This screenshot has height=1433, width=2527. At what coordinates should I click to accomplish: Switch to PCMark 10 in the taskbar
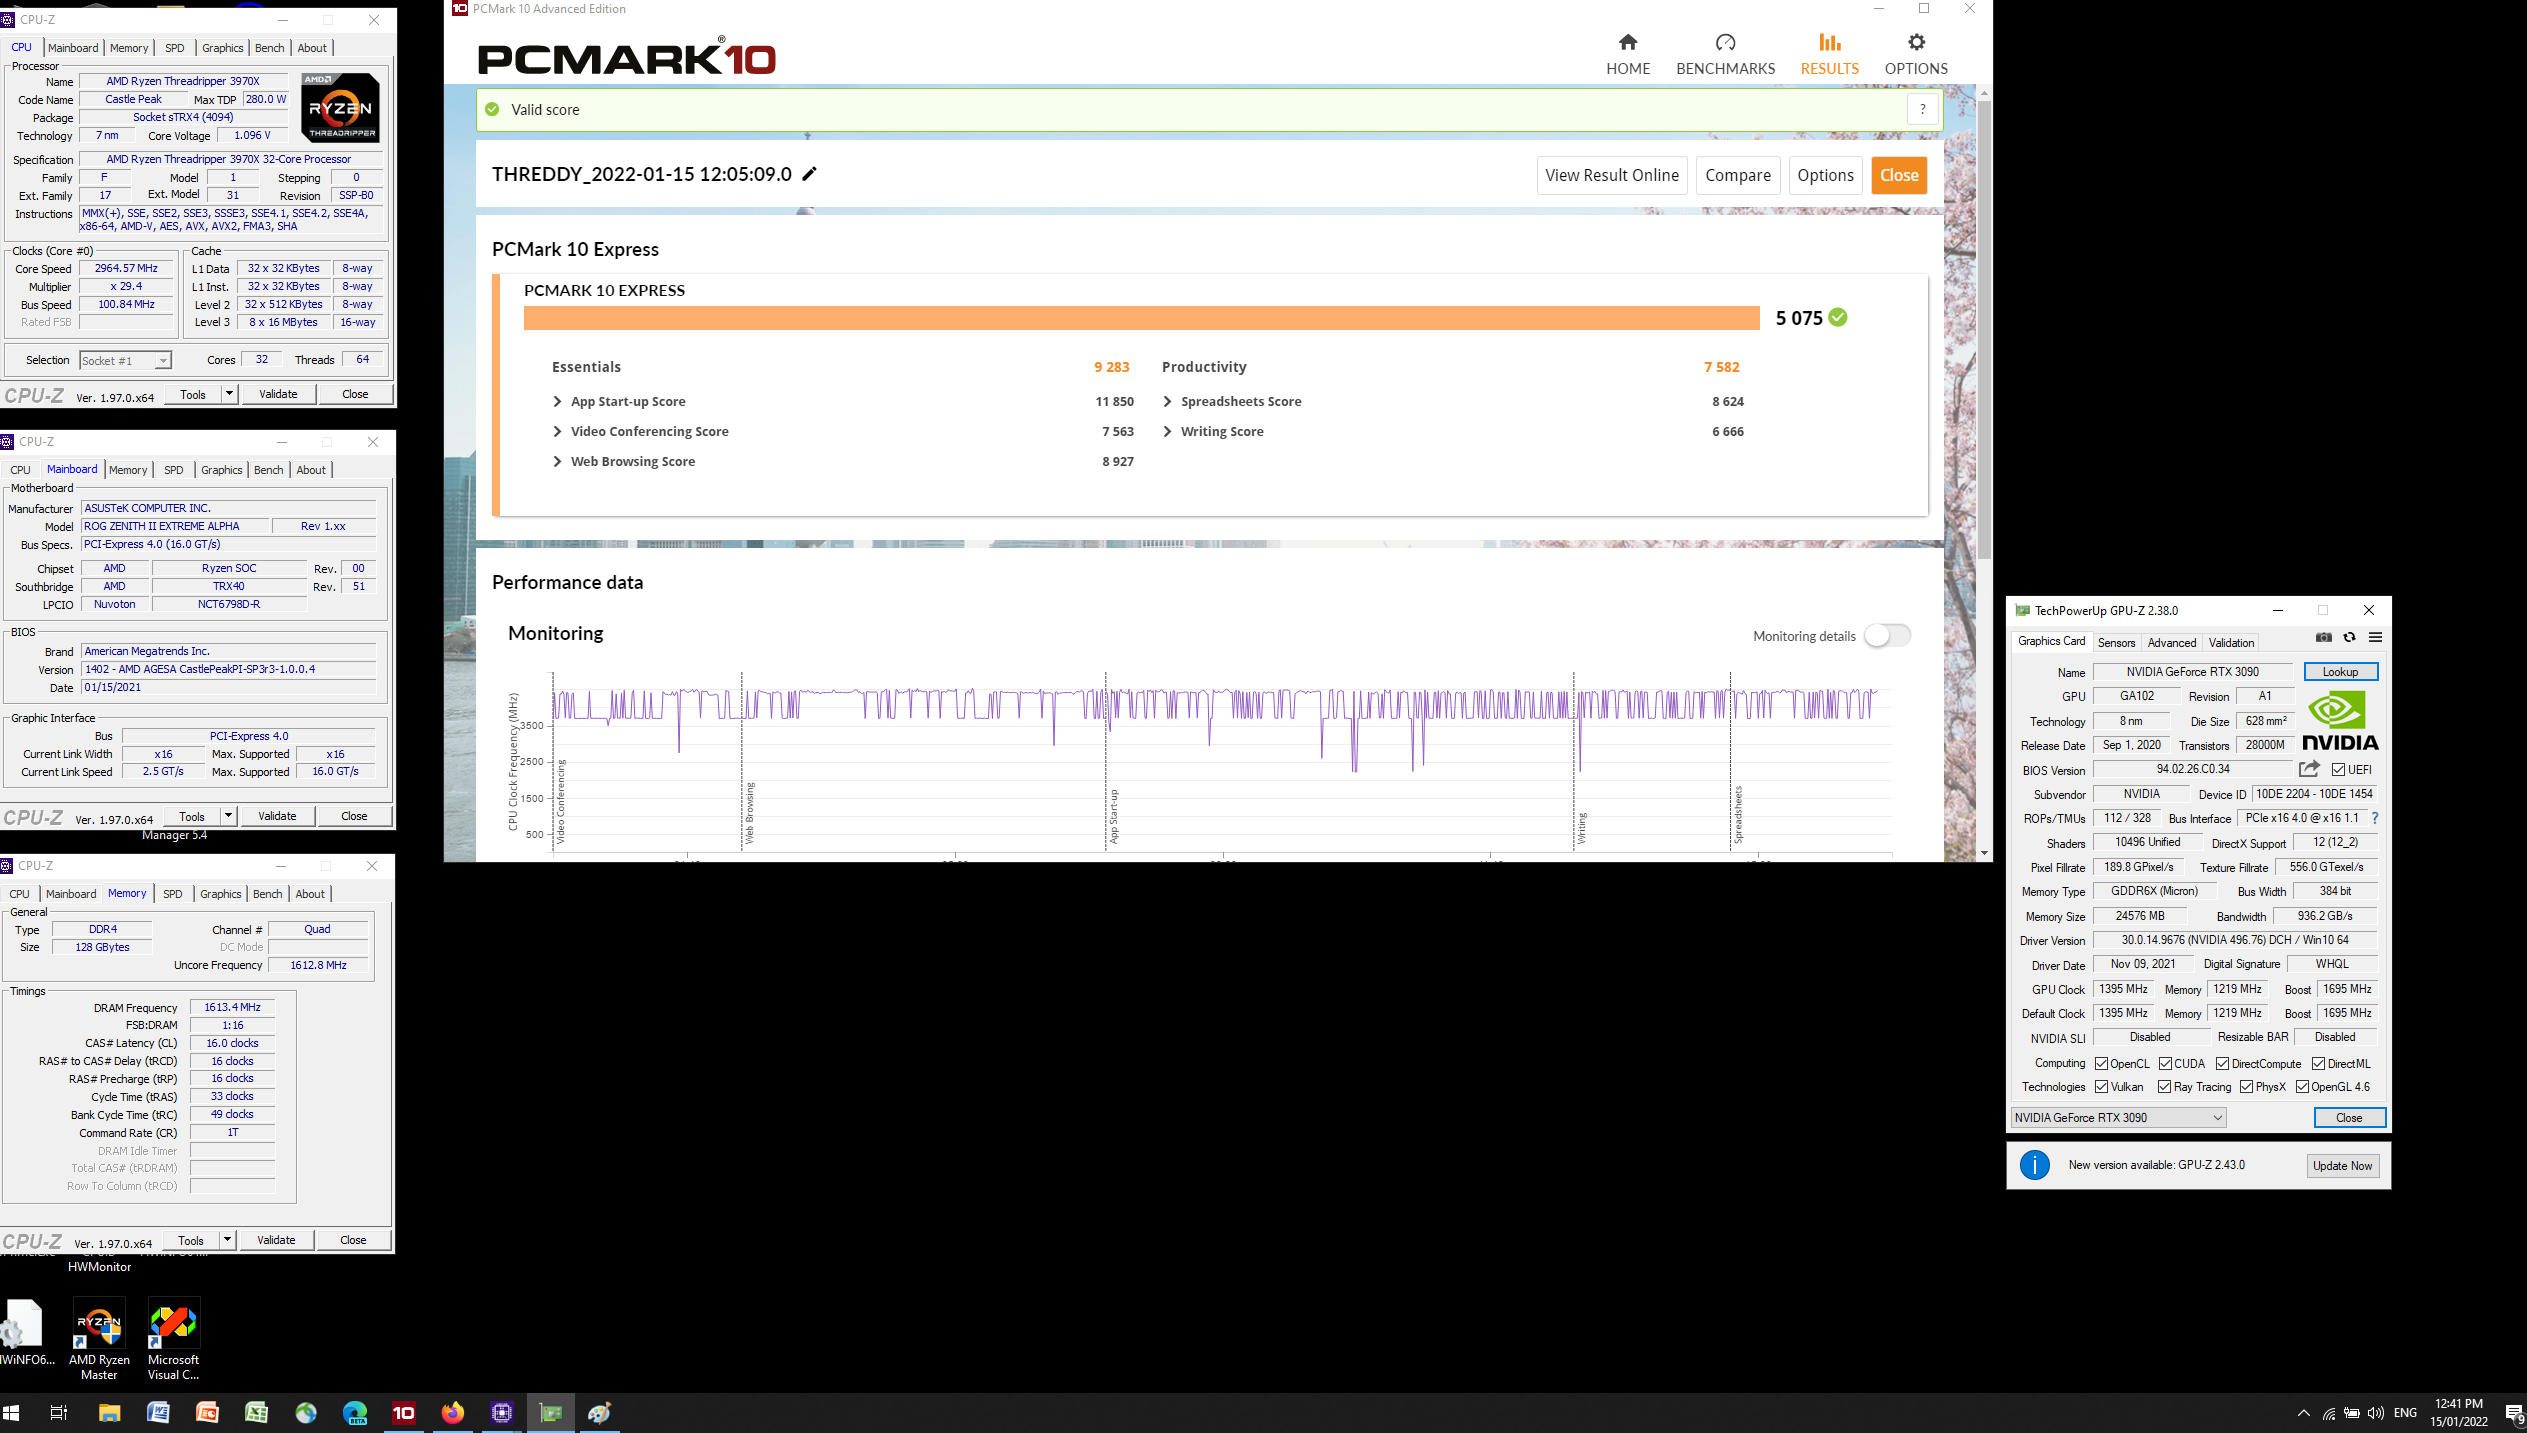pos(404,1412)
